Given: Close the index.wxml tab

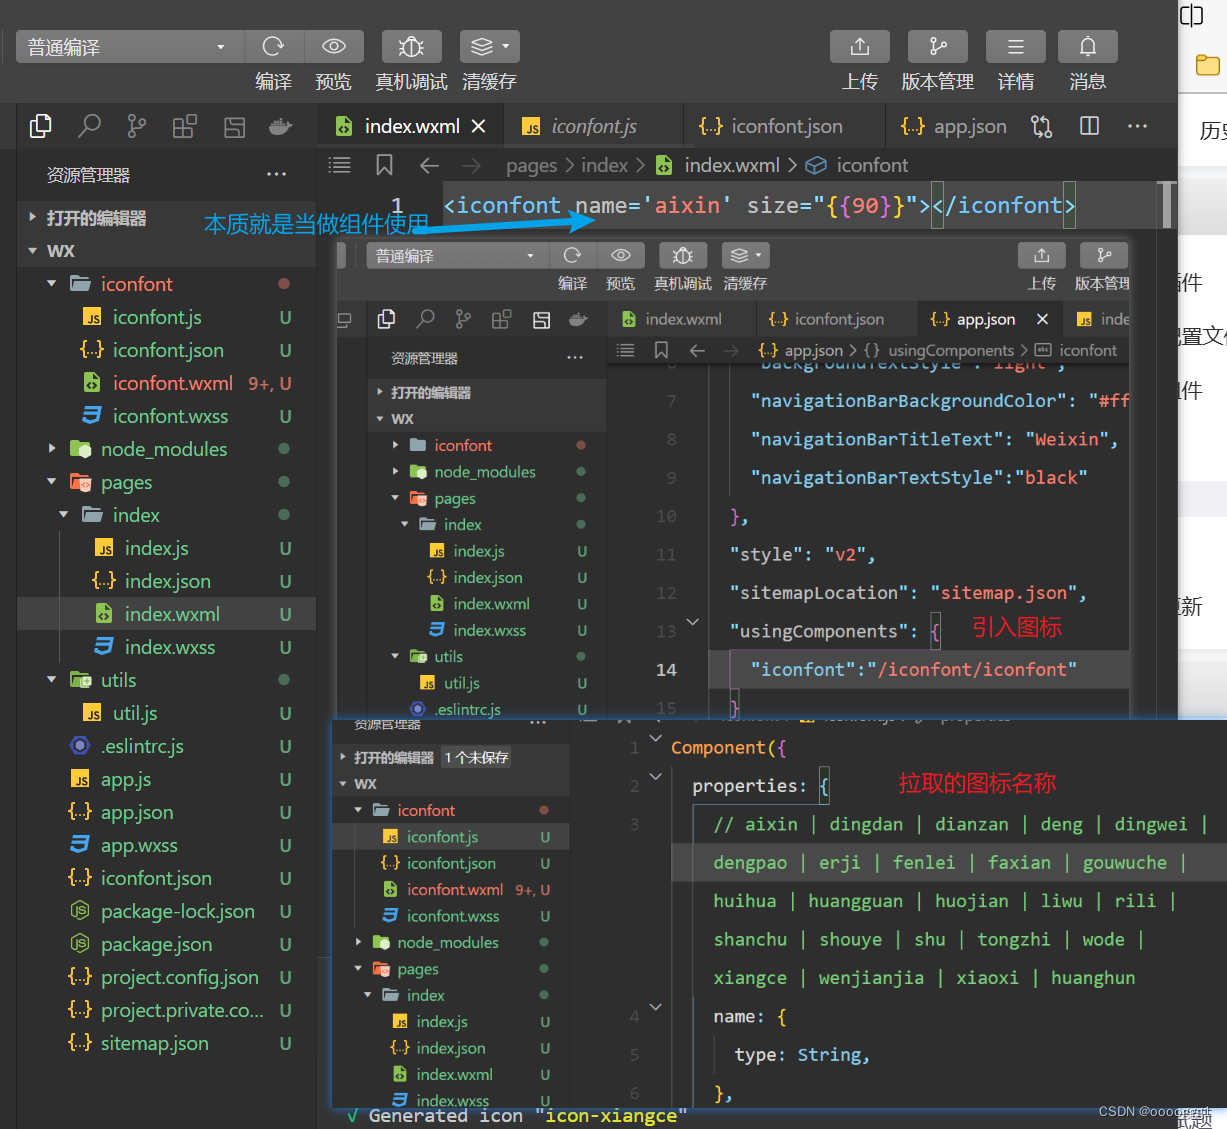Looking at the screenshot, I should 479,126.
